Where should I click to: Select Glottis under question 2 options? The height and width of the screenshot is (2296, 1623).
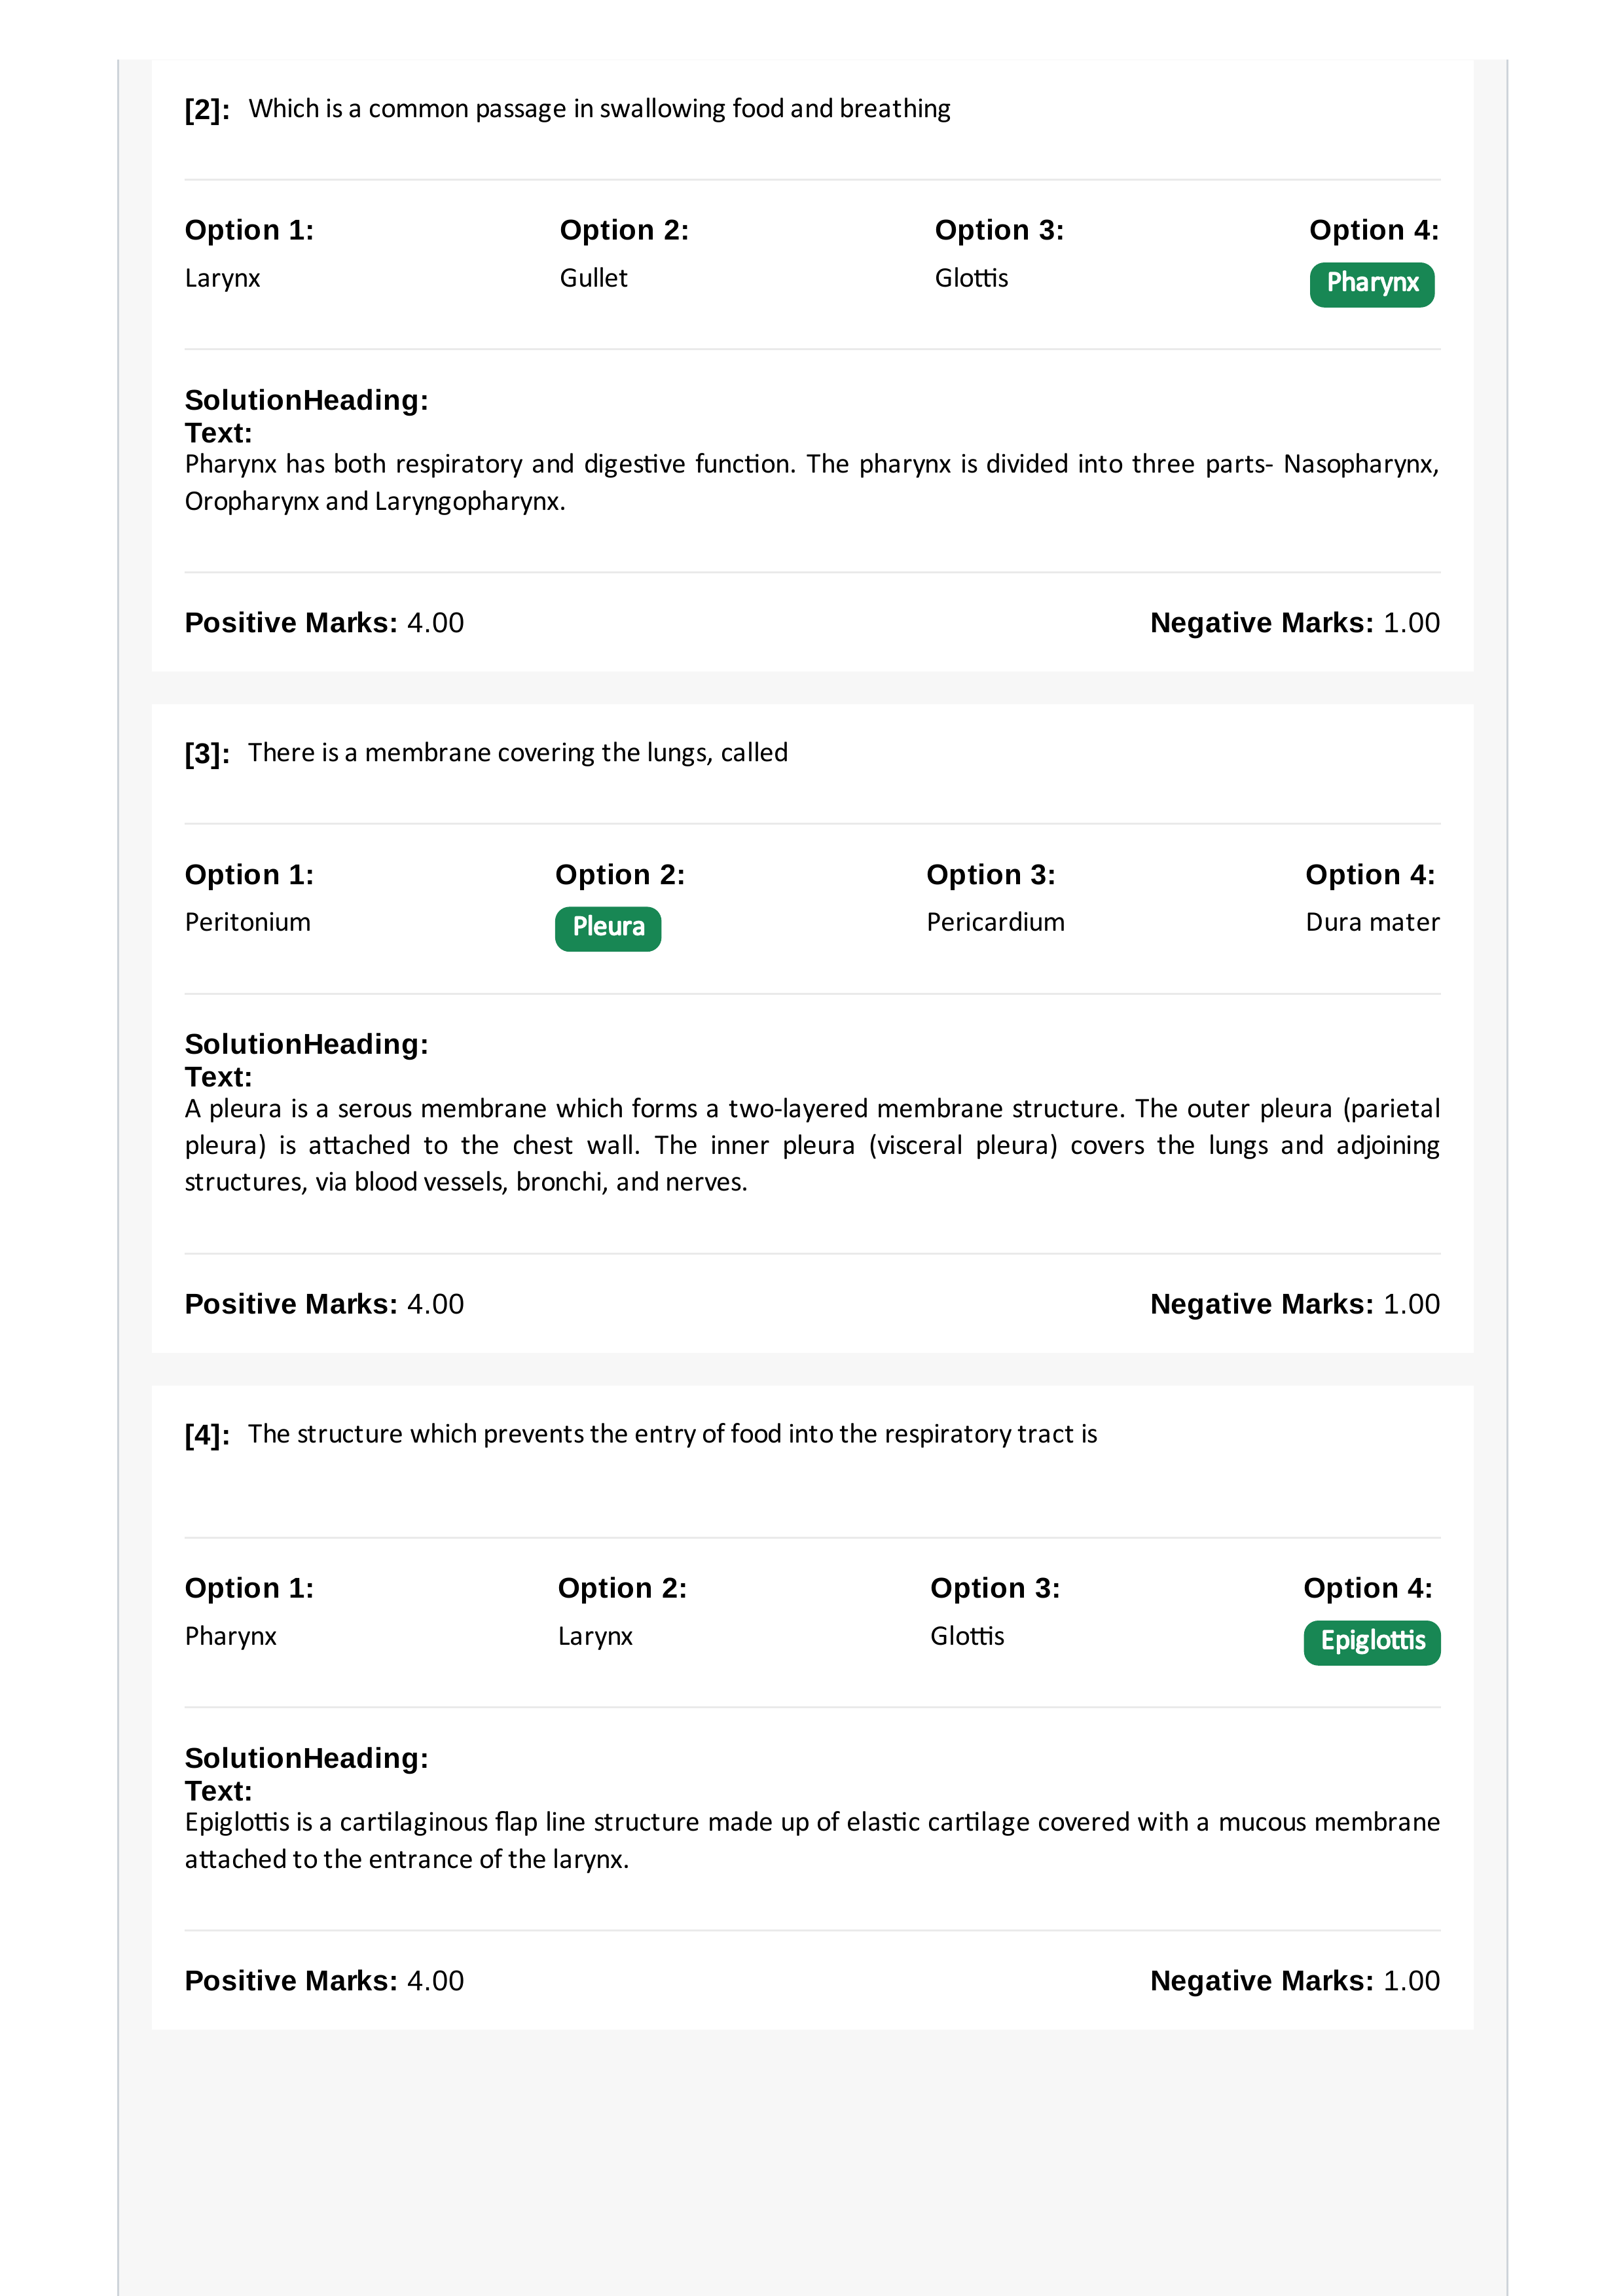coord(971,278)
